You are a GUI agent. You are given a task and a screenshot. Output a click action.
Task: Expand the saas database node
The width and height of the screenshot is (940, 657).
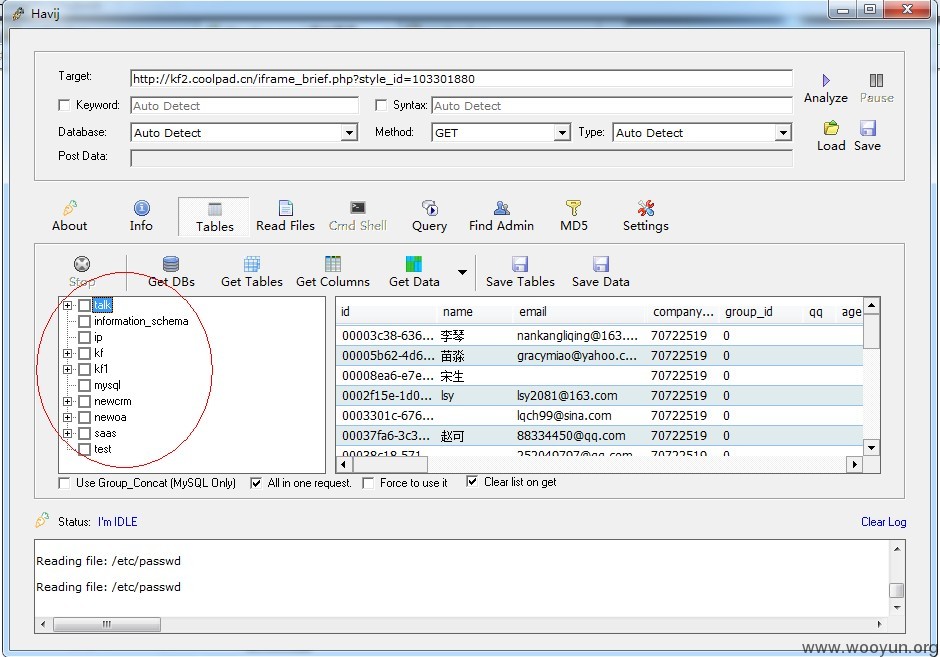[68, 433]
